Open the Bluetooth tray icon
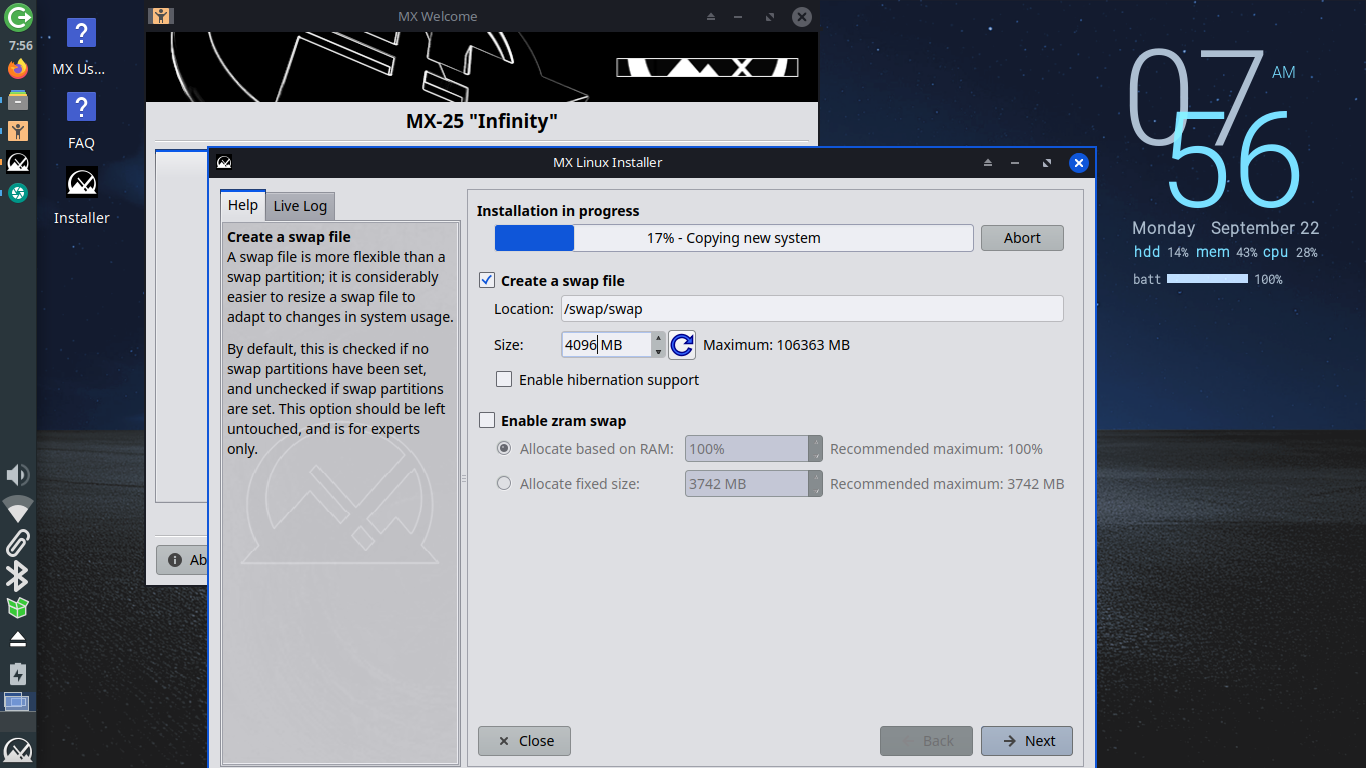 [17, 576]
